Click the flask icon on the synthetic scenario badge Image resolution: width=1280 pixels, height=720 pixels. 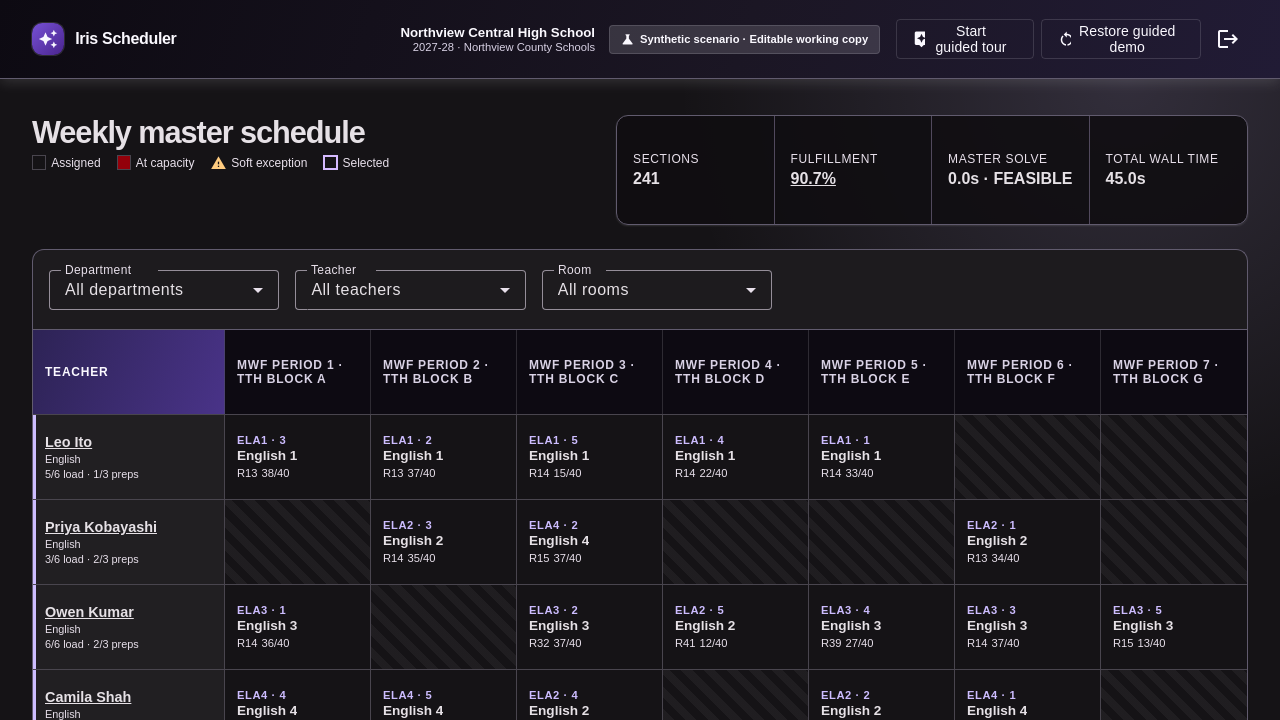click(627, 40)
